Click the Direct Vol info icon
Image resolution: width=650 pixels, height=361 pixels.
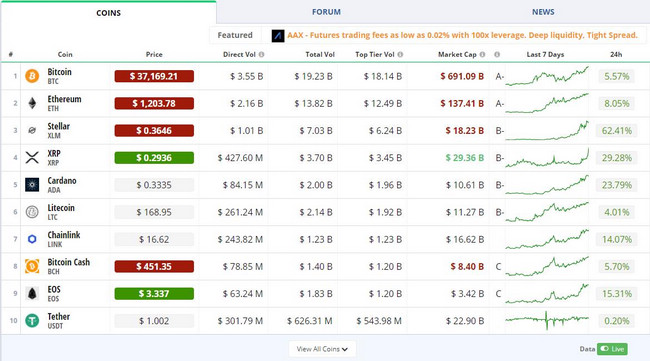pos(262,54)
